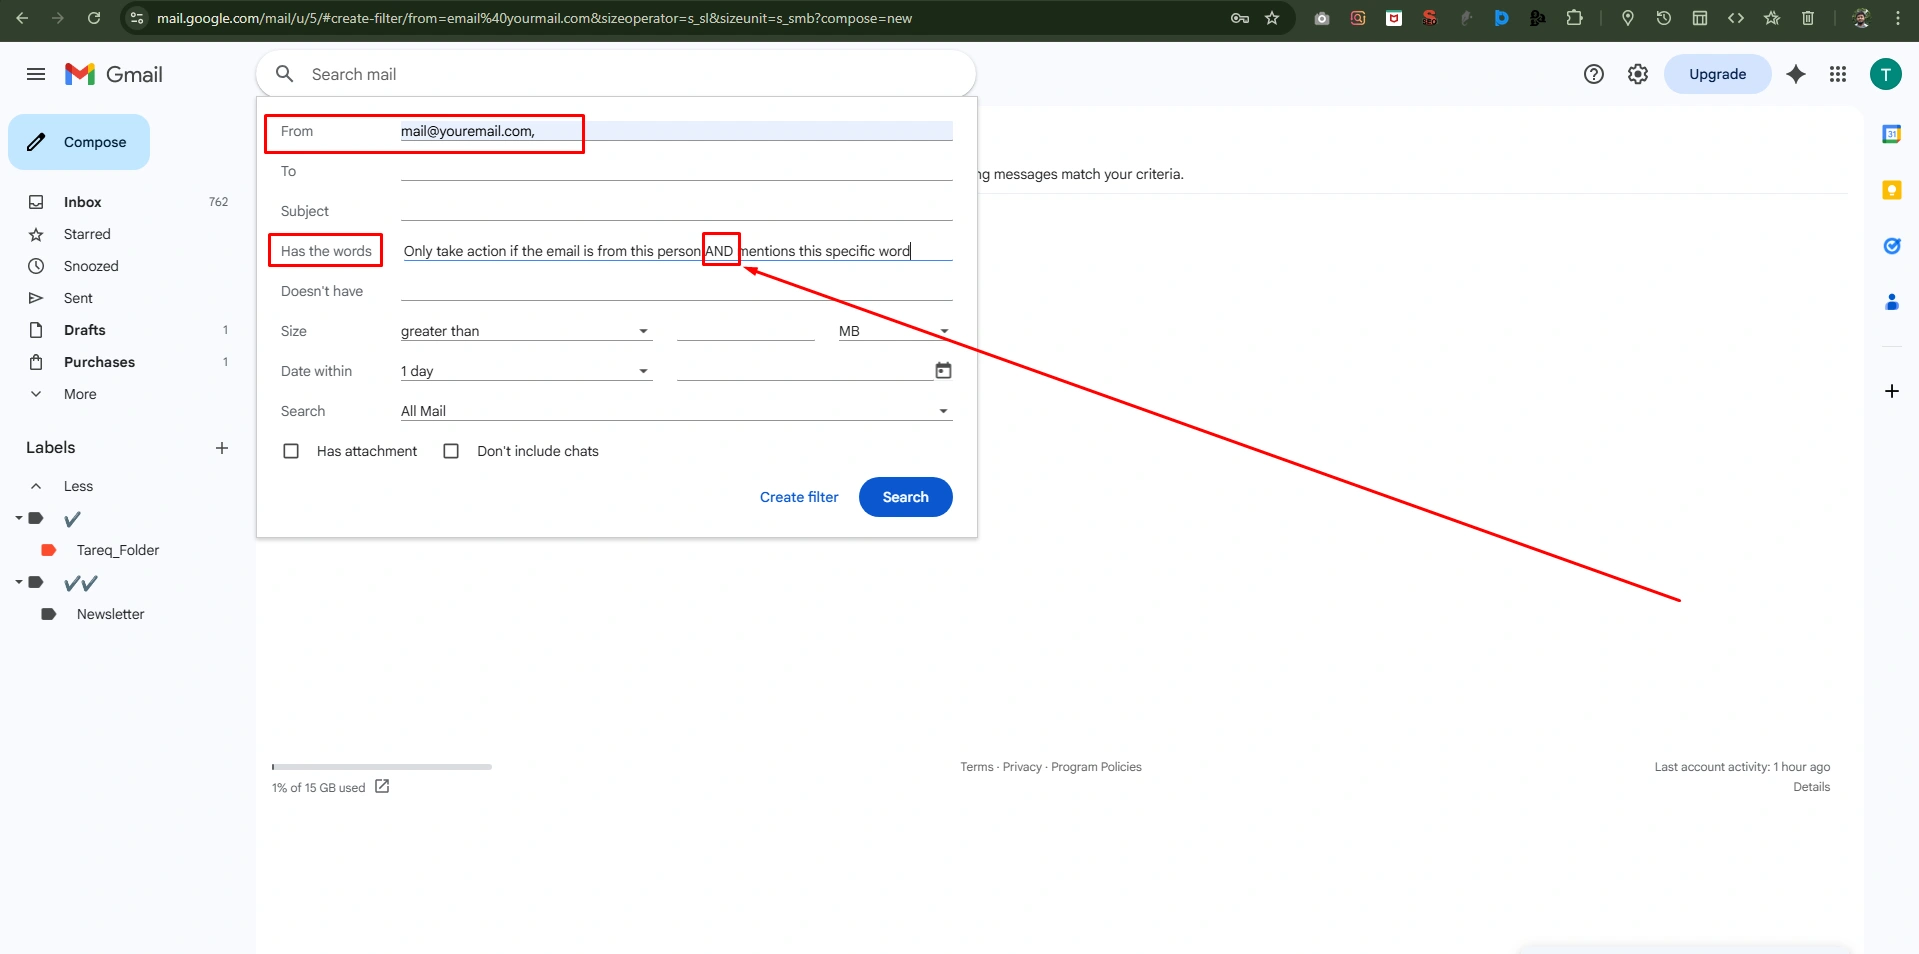The width and height of the screenshot is (1919, 954).
Task: Click the blue Search button
Action: [x=906, y=497]
